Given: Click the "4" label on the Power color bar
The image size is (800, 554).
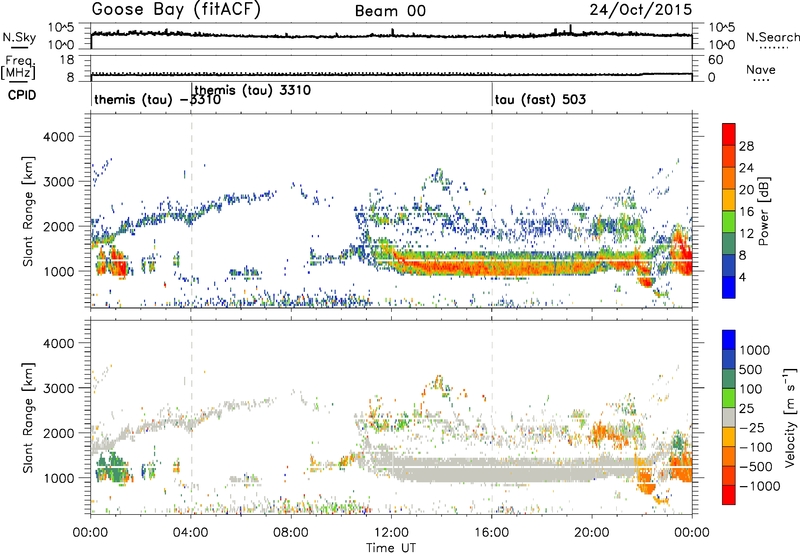Looking at the screenshot, I should pyautogui.click(x=743, y=277).
